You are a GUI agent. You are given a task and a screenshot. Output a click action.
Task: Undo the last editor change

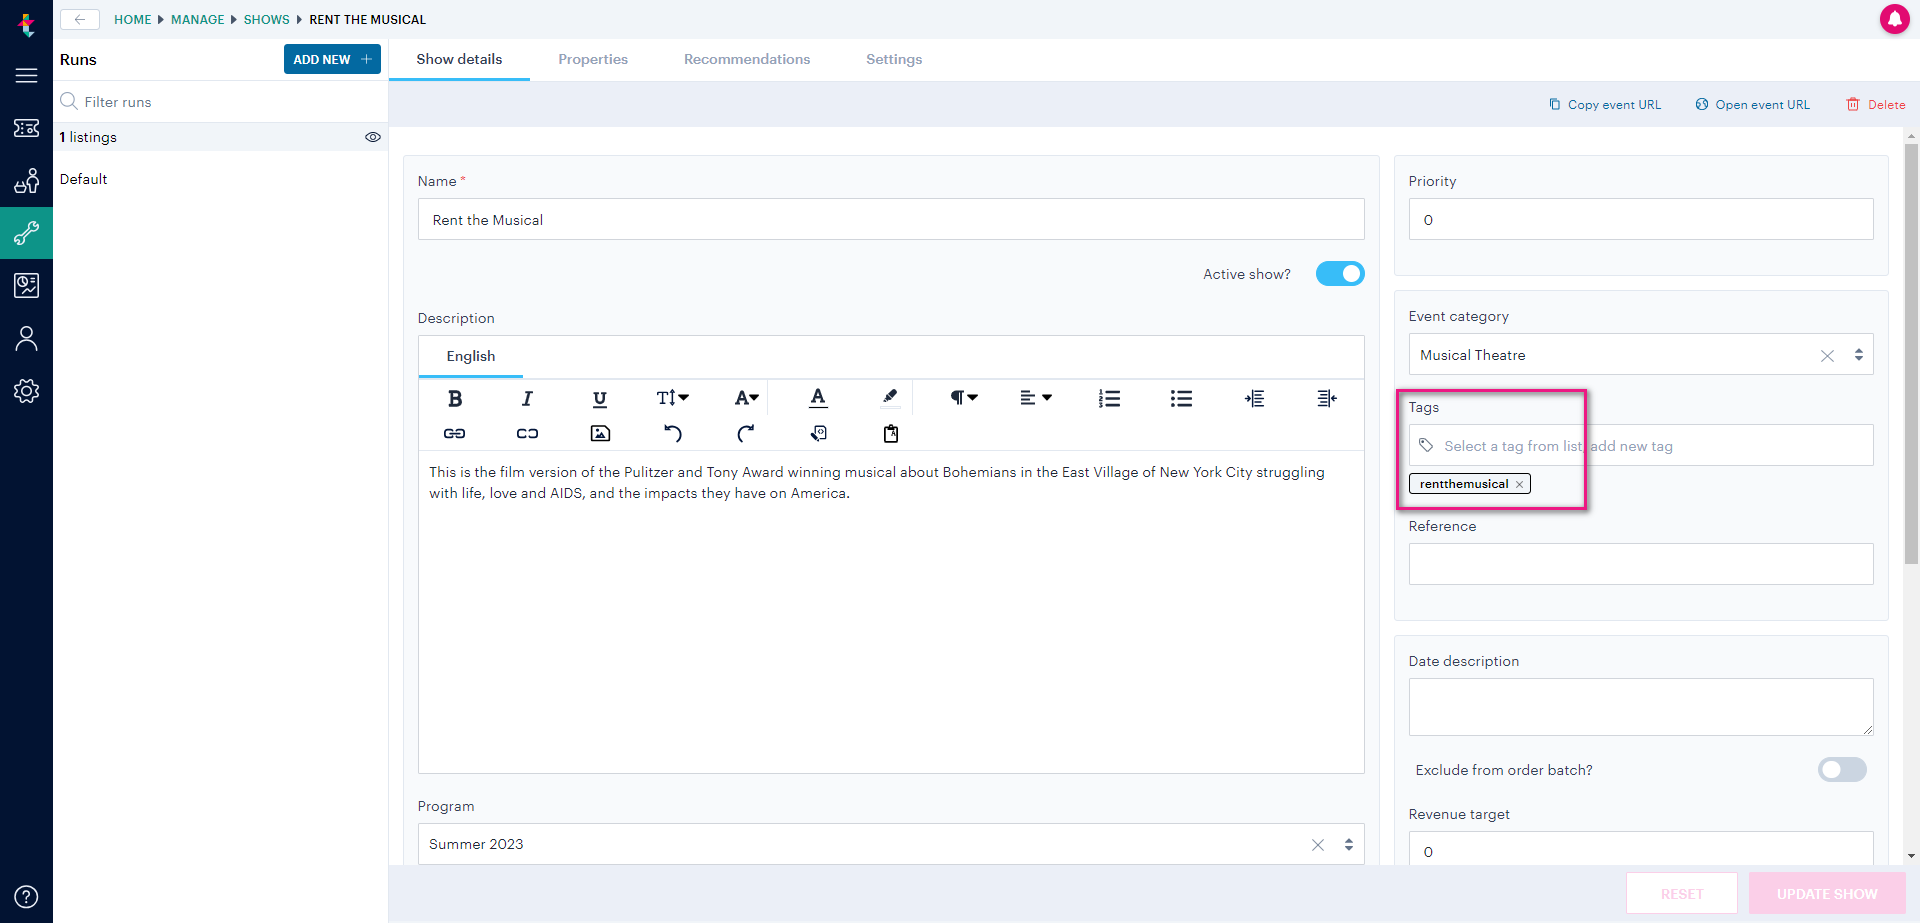(x=673, y=434)
